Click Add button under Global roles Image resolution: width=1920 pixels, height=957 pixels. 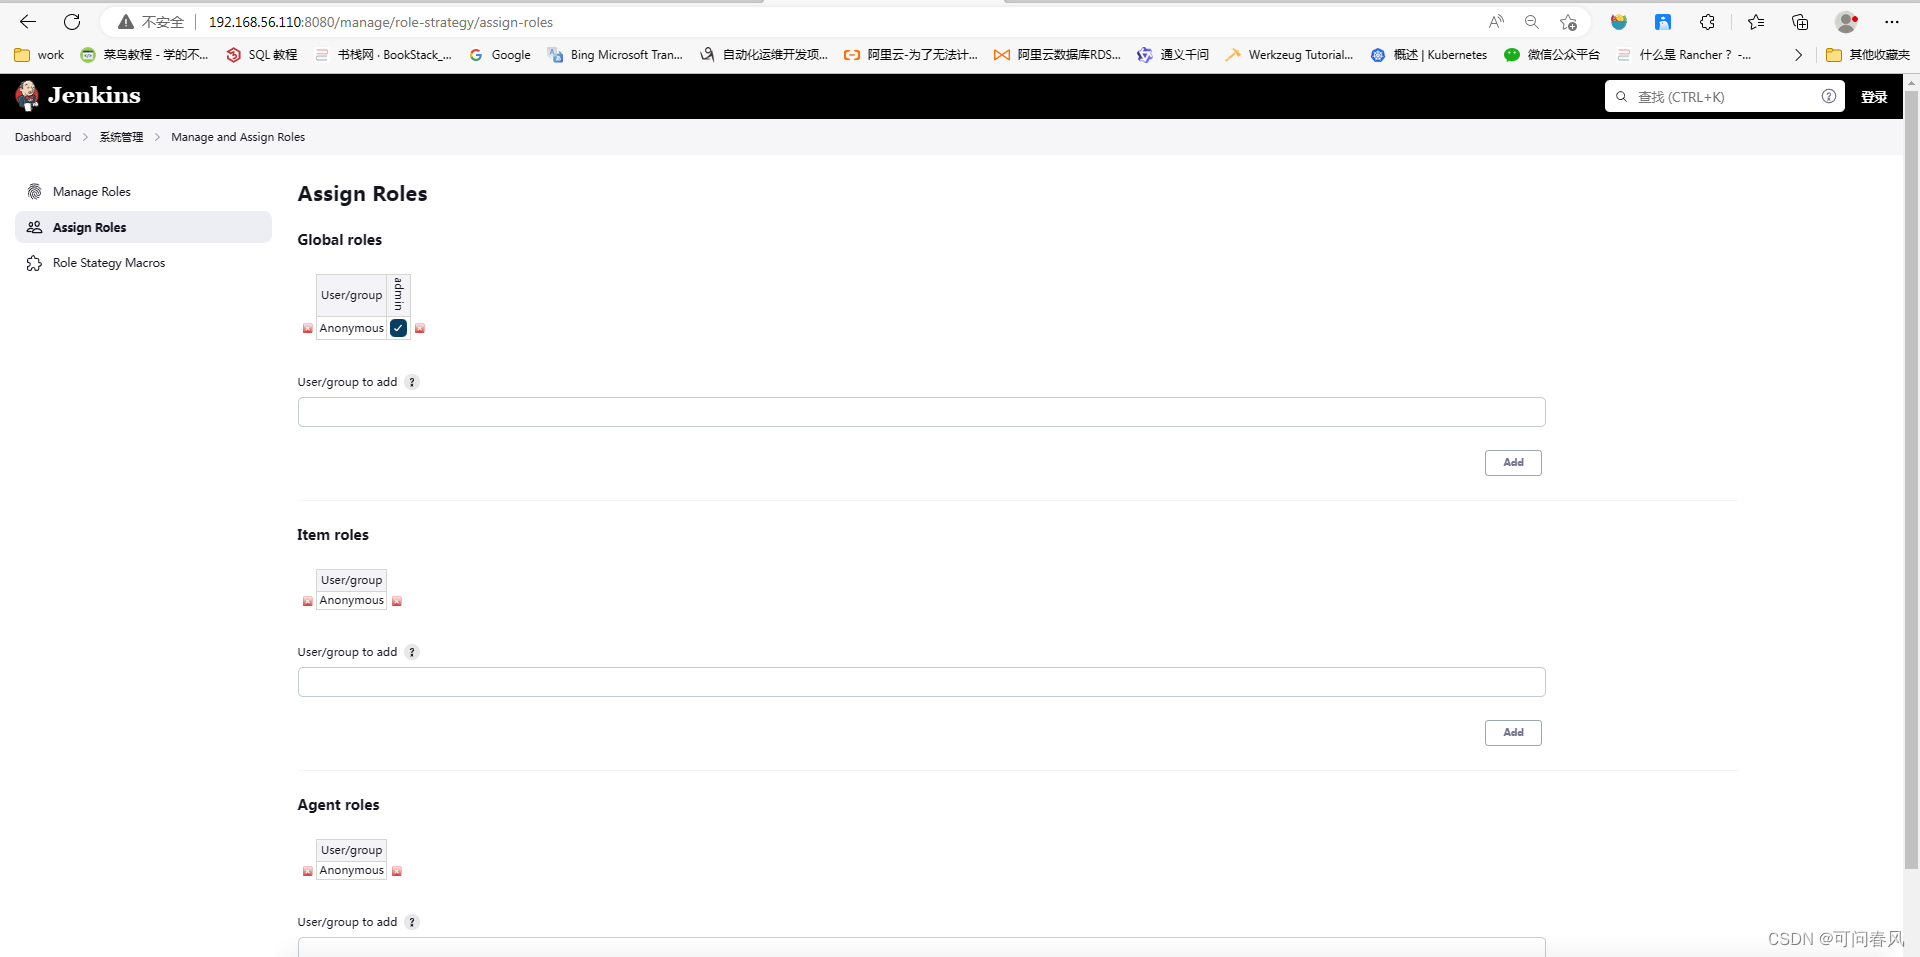[1513, 463]
